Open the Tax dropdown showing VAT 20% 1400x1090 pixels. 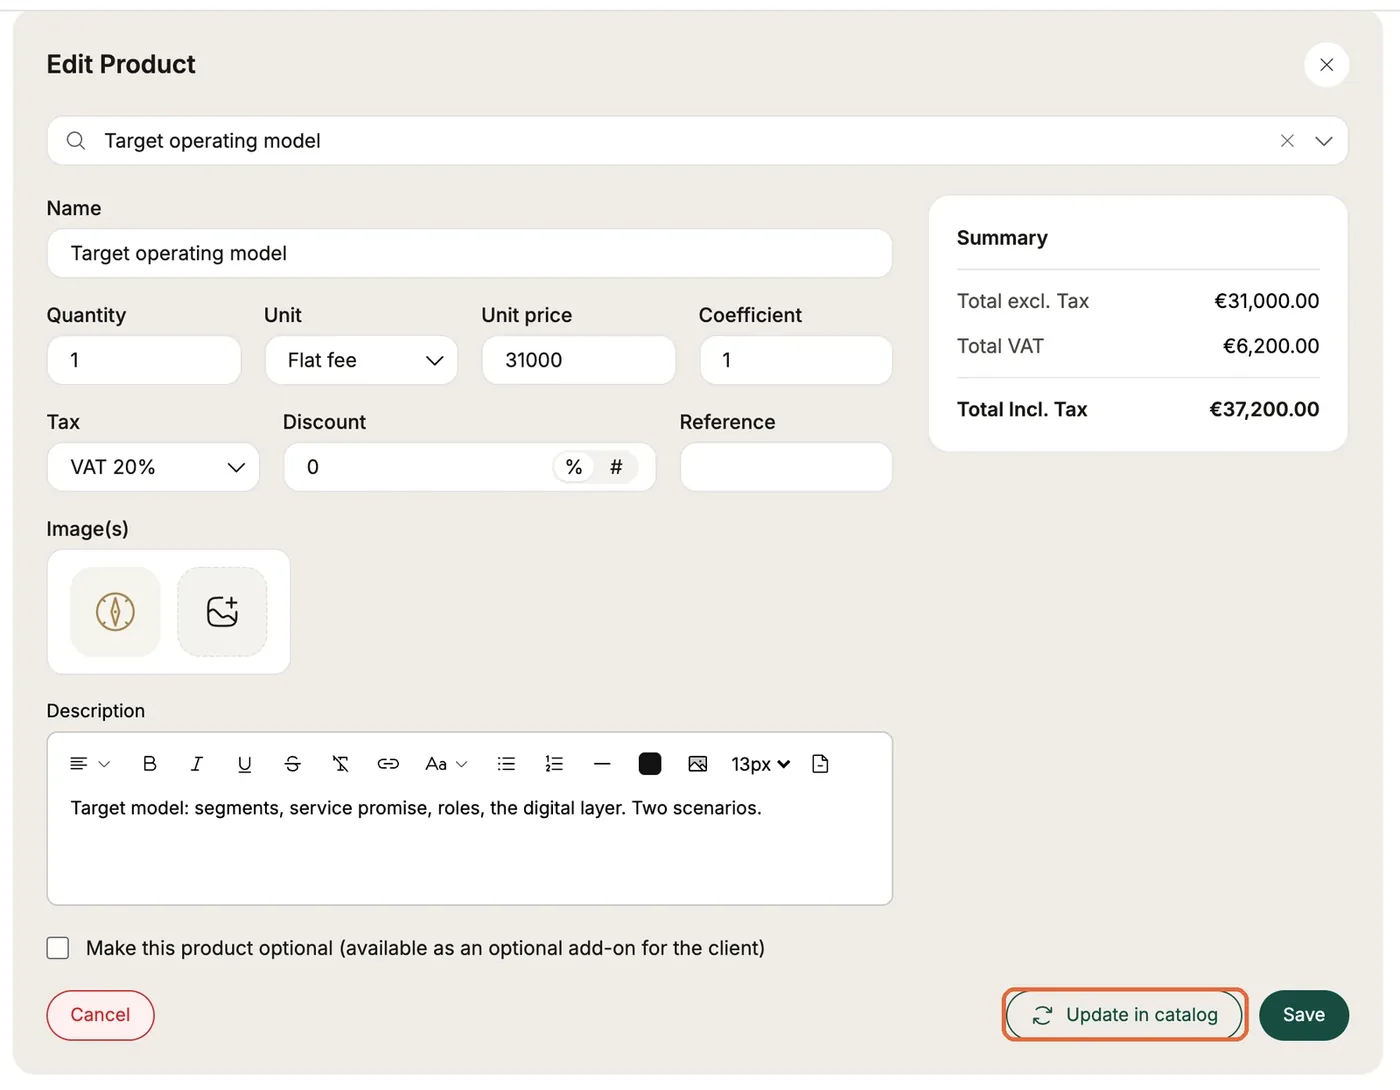point(153,467)
